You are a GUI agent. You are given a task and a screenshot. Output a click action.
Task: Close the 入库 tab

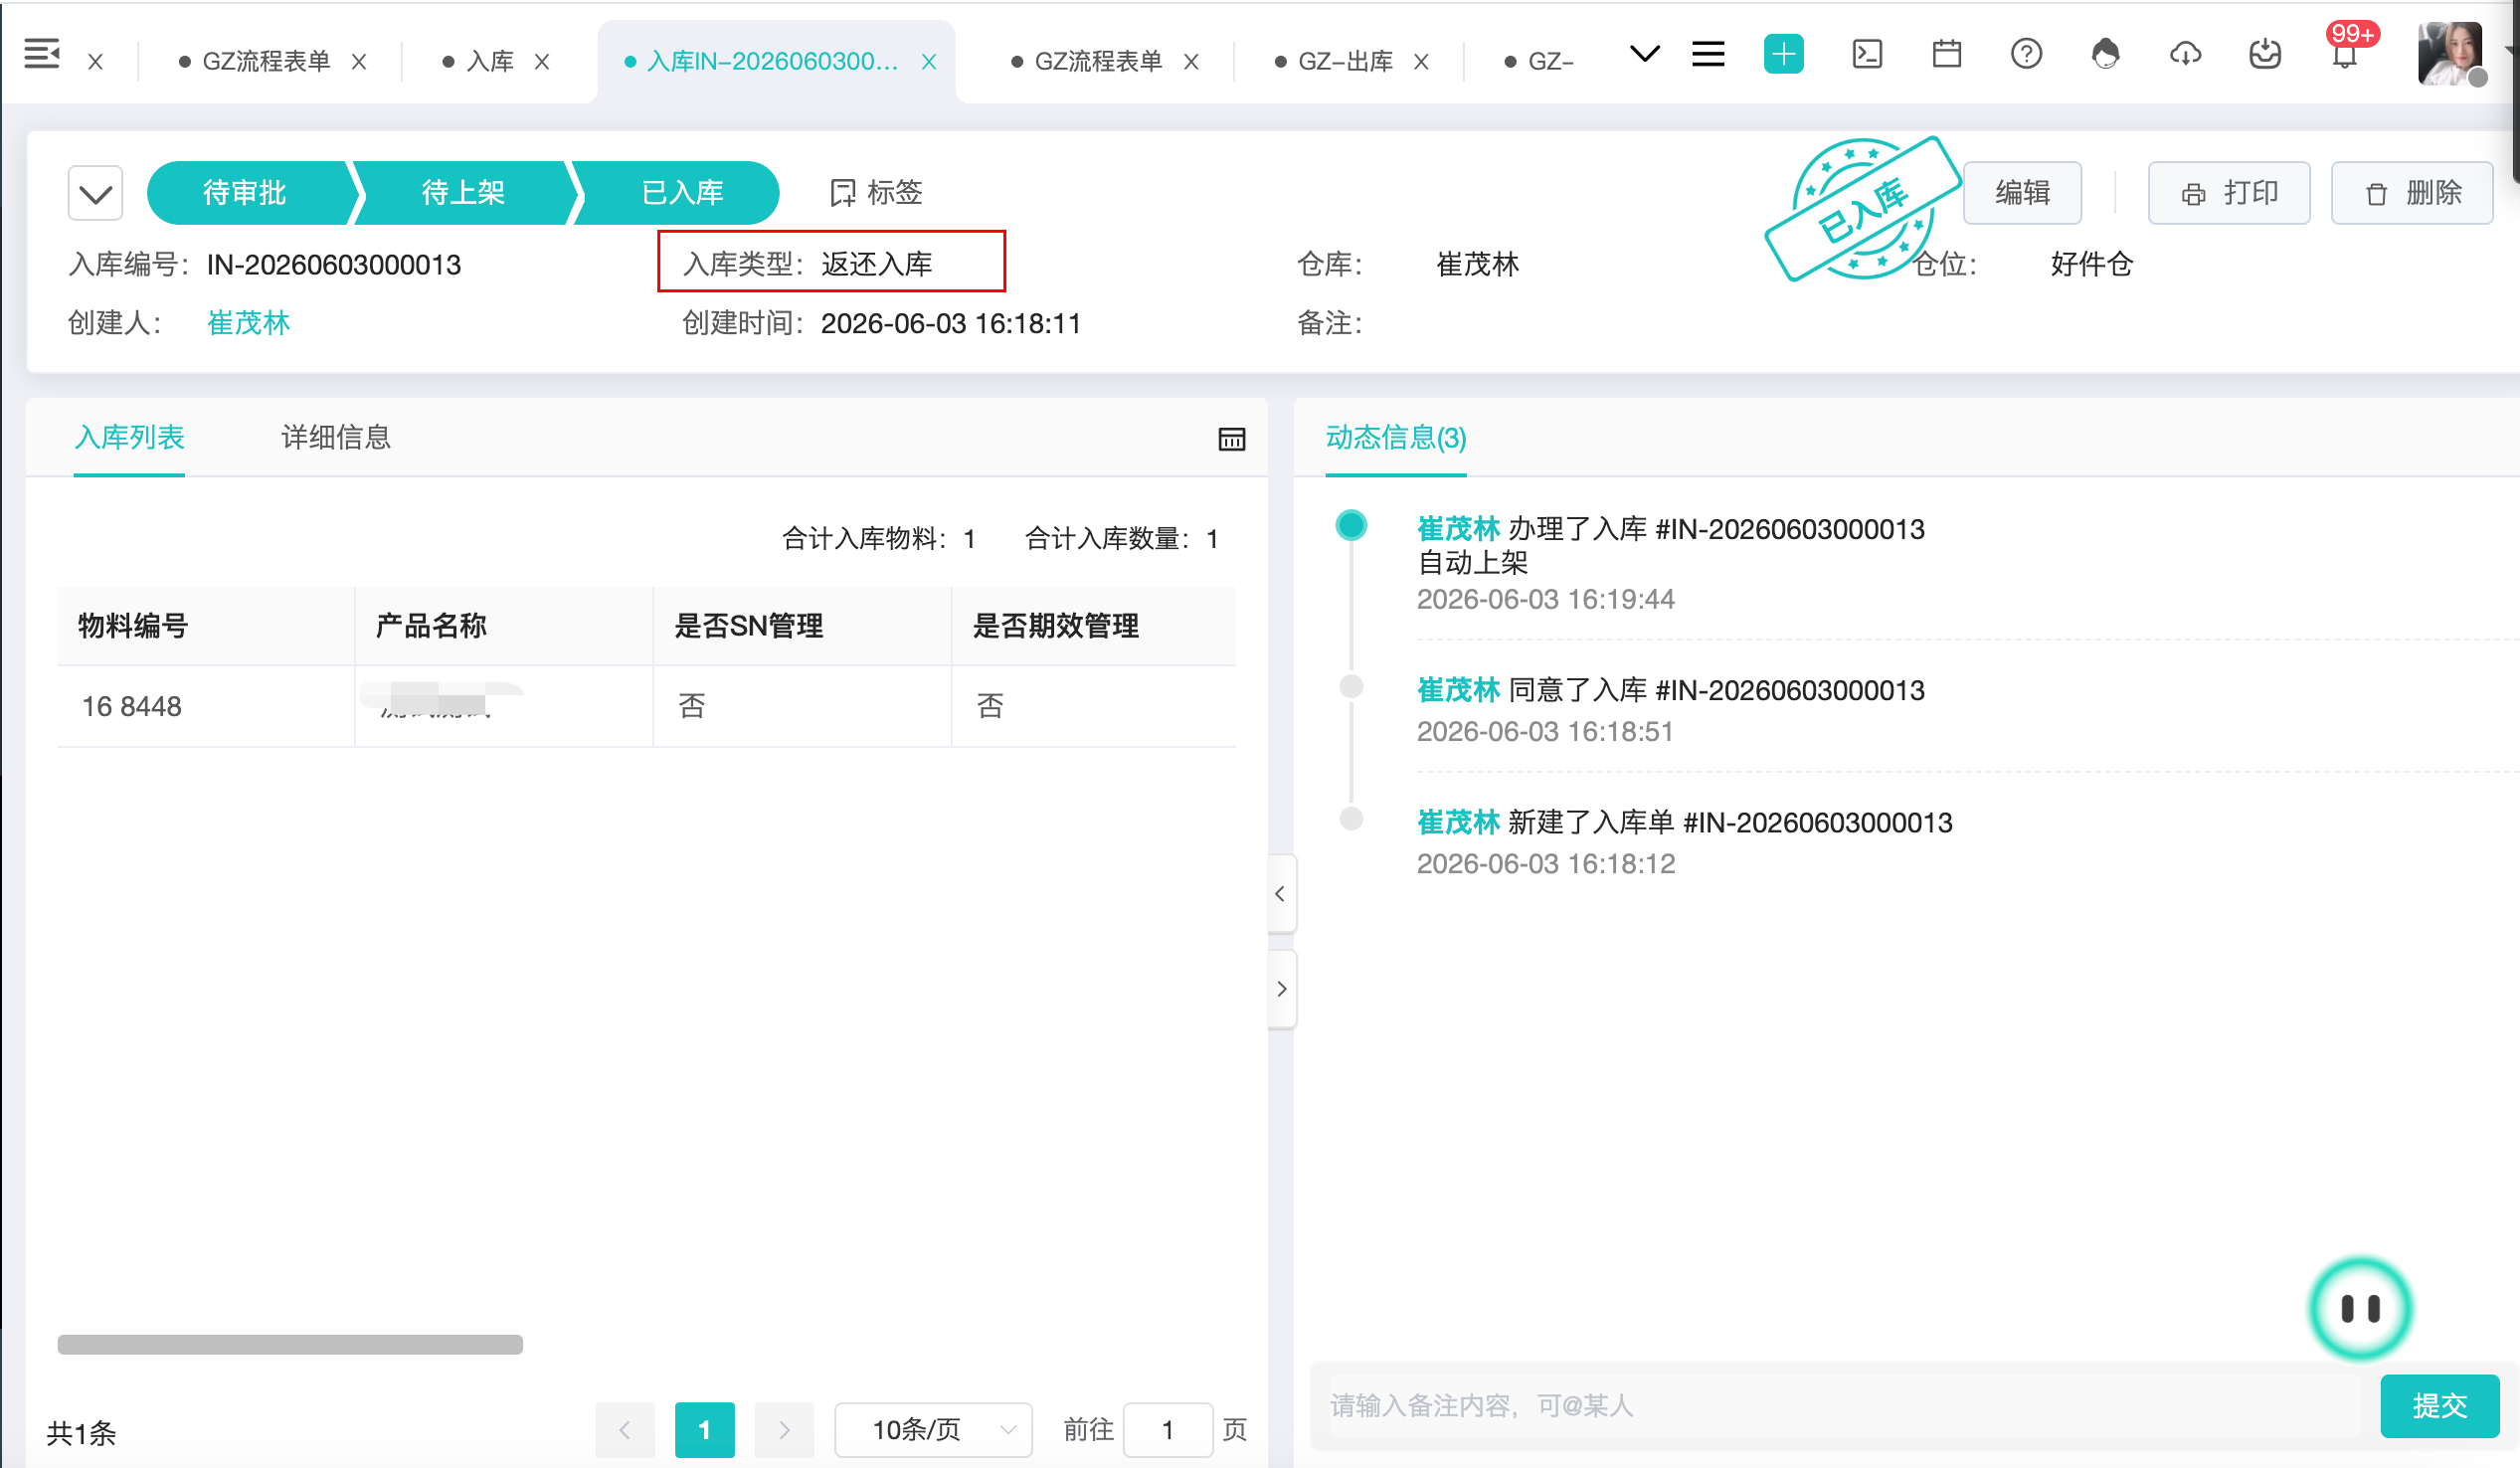[542, 62]
